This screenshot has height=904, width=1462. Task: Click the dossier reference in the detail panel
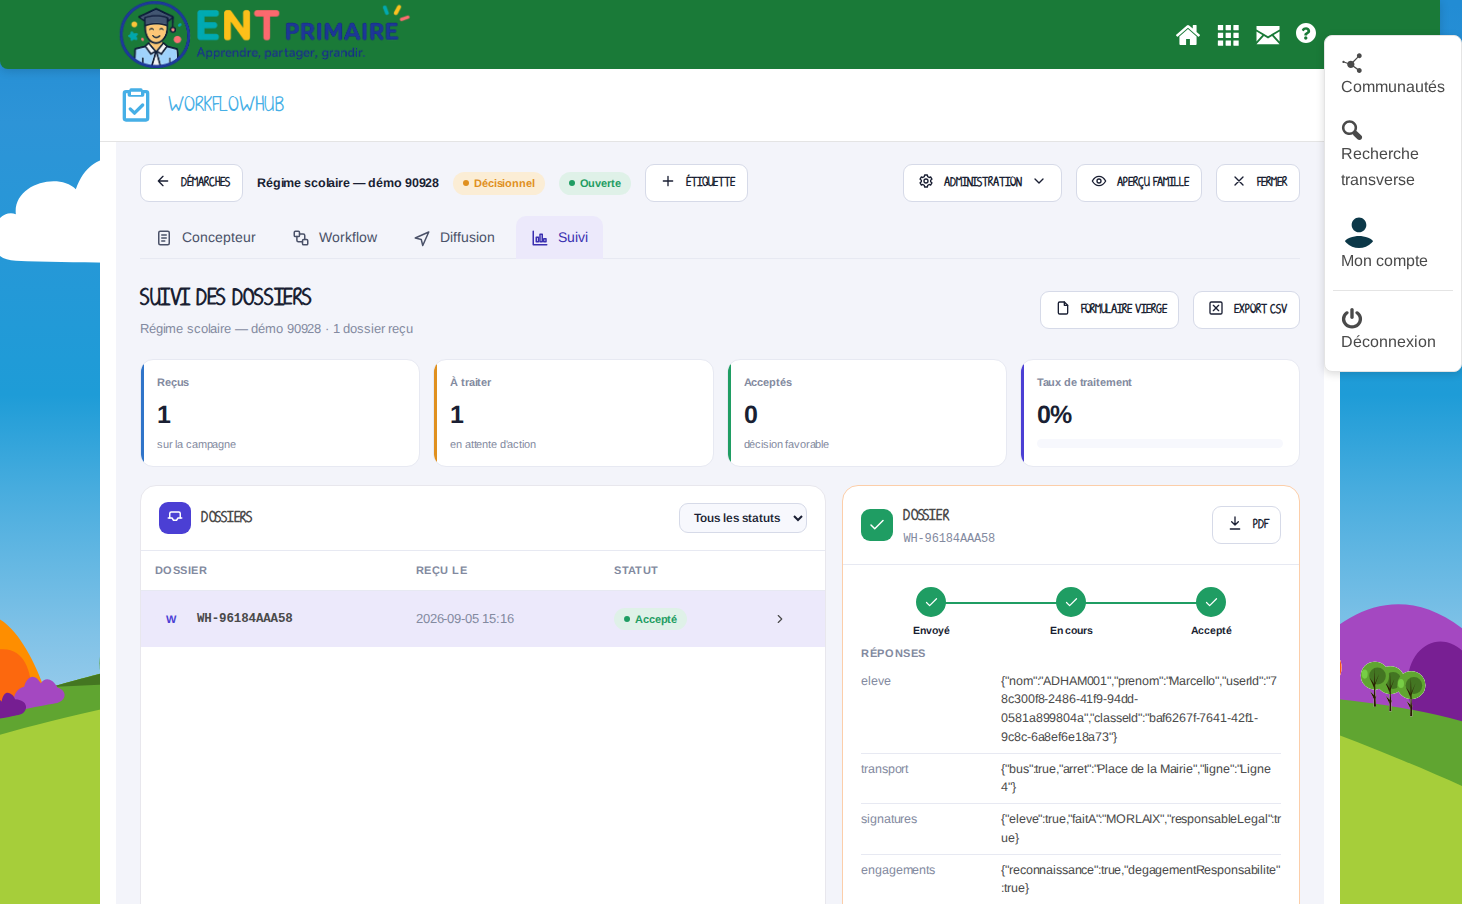click(949, 538)
